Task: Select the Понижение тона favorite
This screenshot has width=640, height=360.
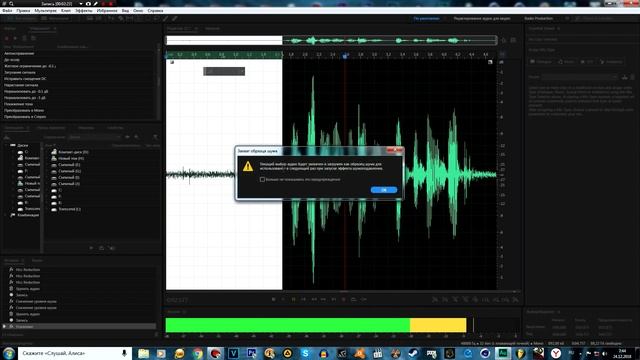Action: [18, 104]
